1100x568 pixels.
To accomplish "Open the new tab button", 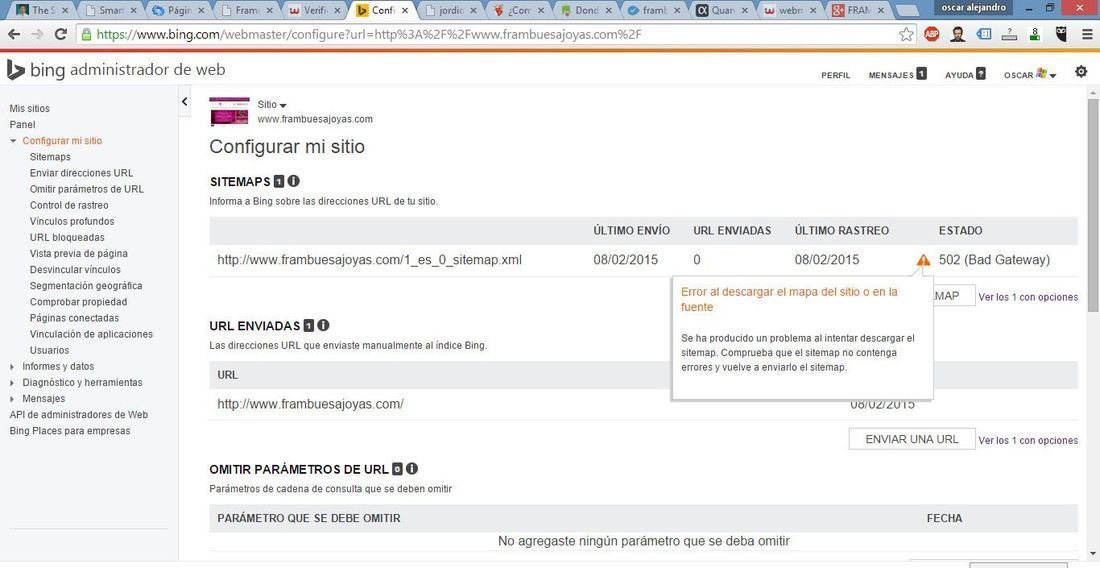I will pos(908,11).
